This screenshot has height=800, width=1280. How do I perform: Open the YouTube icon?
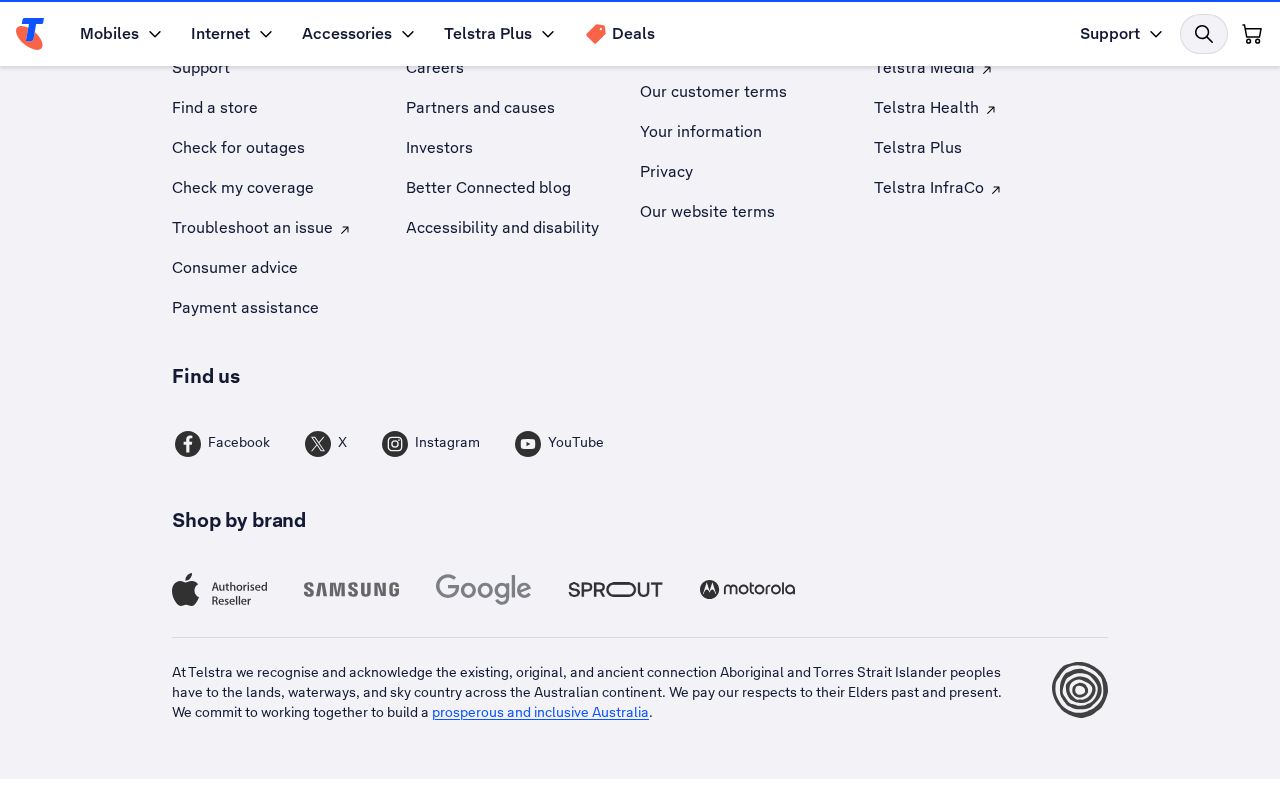[x=528, y=444]
